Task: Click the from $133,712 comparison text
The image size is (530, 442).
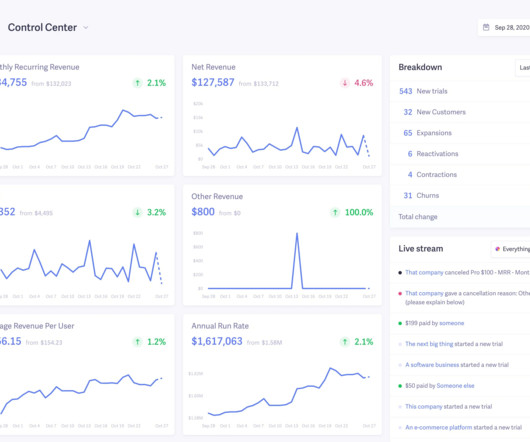Action: click(259, 83)
